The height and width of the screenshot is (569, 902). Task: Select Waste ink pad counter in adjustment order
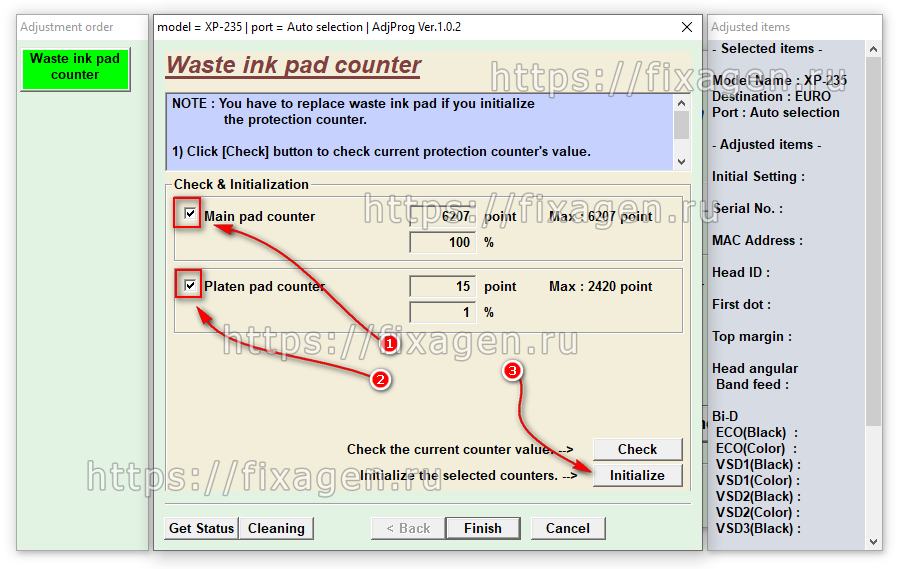[x=75, y=67]
